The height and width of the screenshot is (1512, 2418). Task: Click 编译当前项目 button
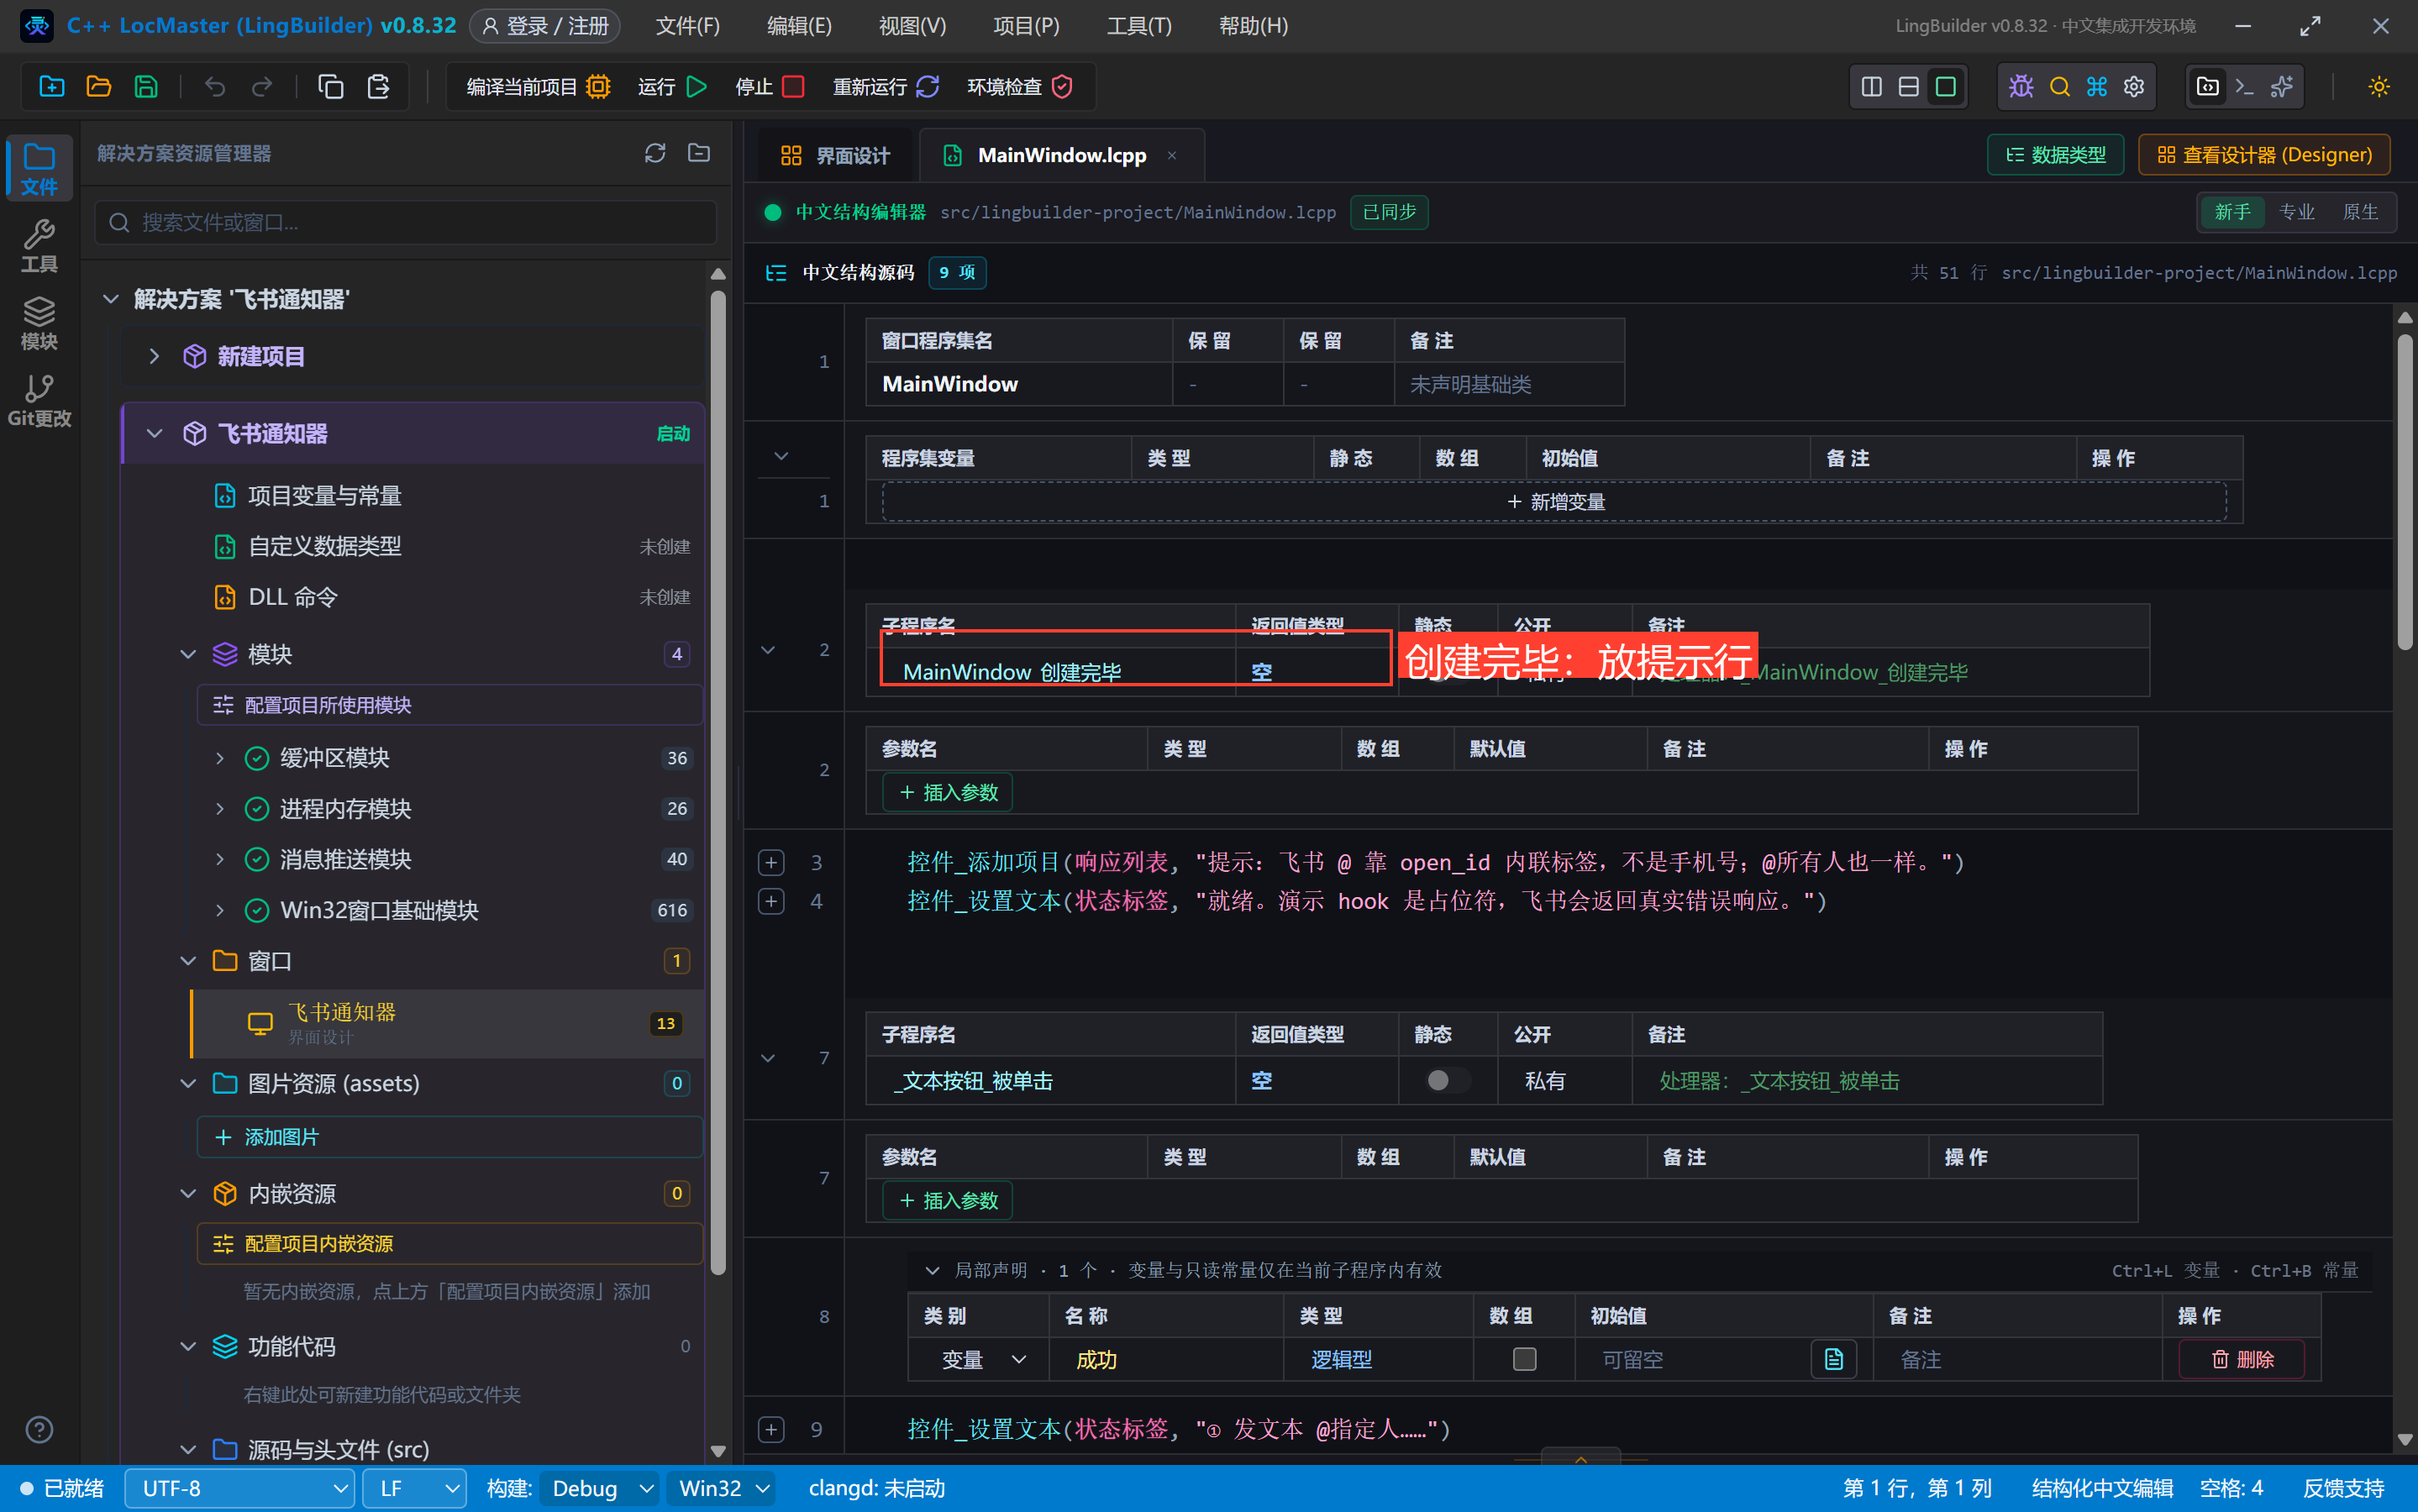coord(538,87)
